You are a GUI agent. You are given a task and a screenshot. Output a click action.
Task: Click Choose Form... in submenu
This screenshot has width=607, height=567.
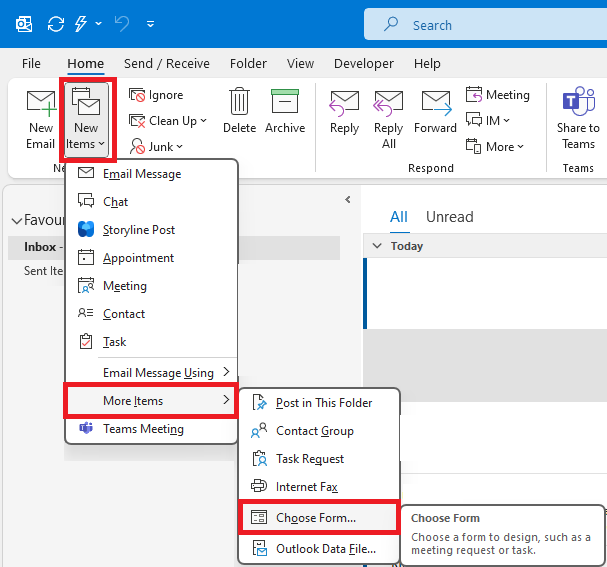pos(319,517)
